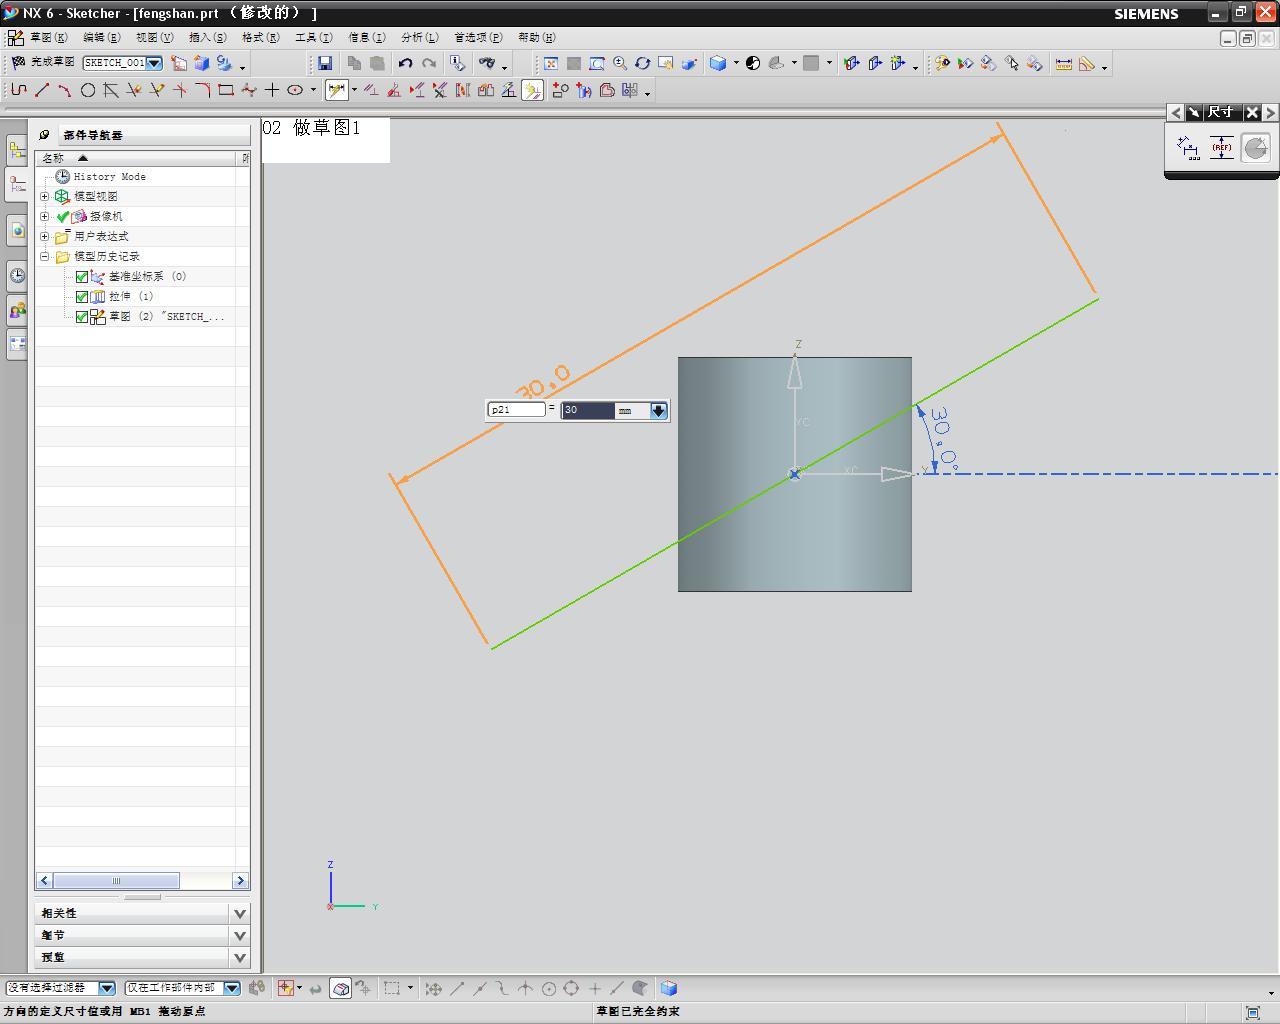
Task: Select the Arc sketch tool
Action: (64, 90)
